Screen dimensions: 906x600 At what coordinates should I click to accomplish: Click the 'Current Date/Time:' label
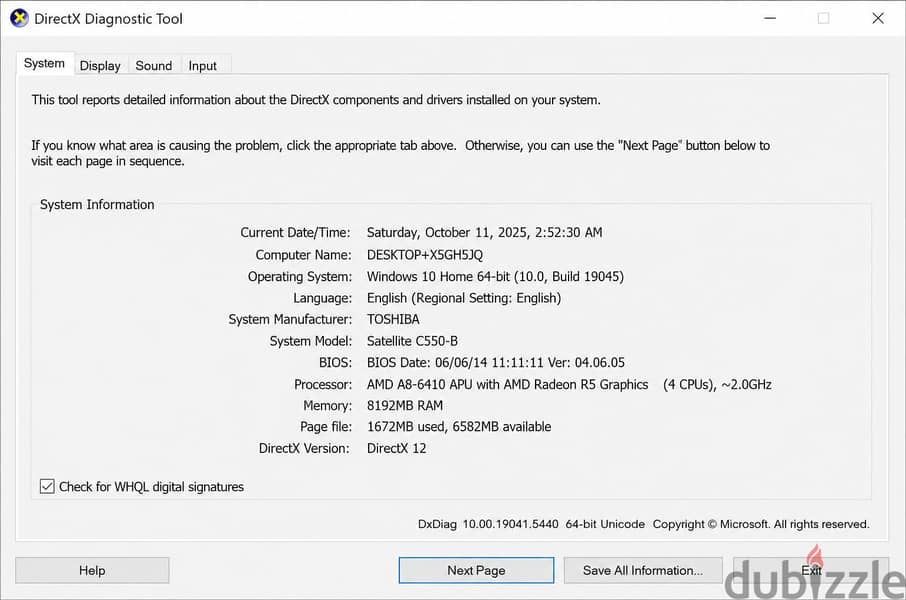295,232
